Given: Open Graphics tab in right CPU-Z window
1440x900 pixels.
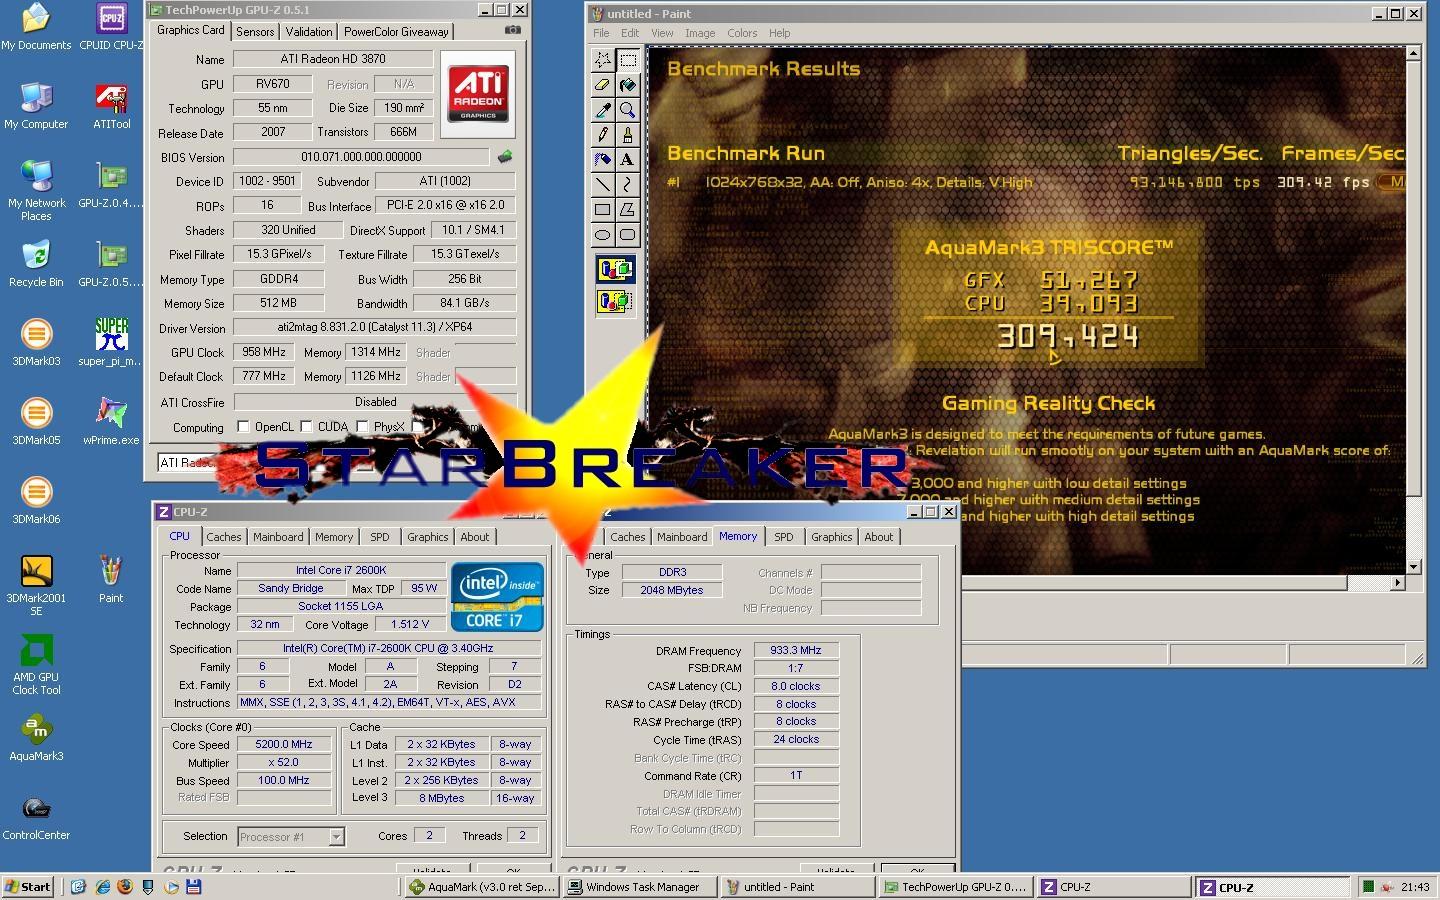Looking at the screenshot, I should click(831, 537).
